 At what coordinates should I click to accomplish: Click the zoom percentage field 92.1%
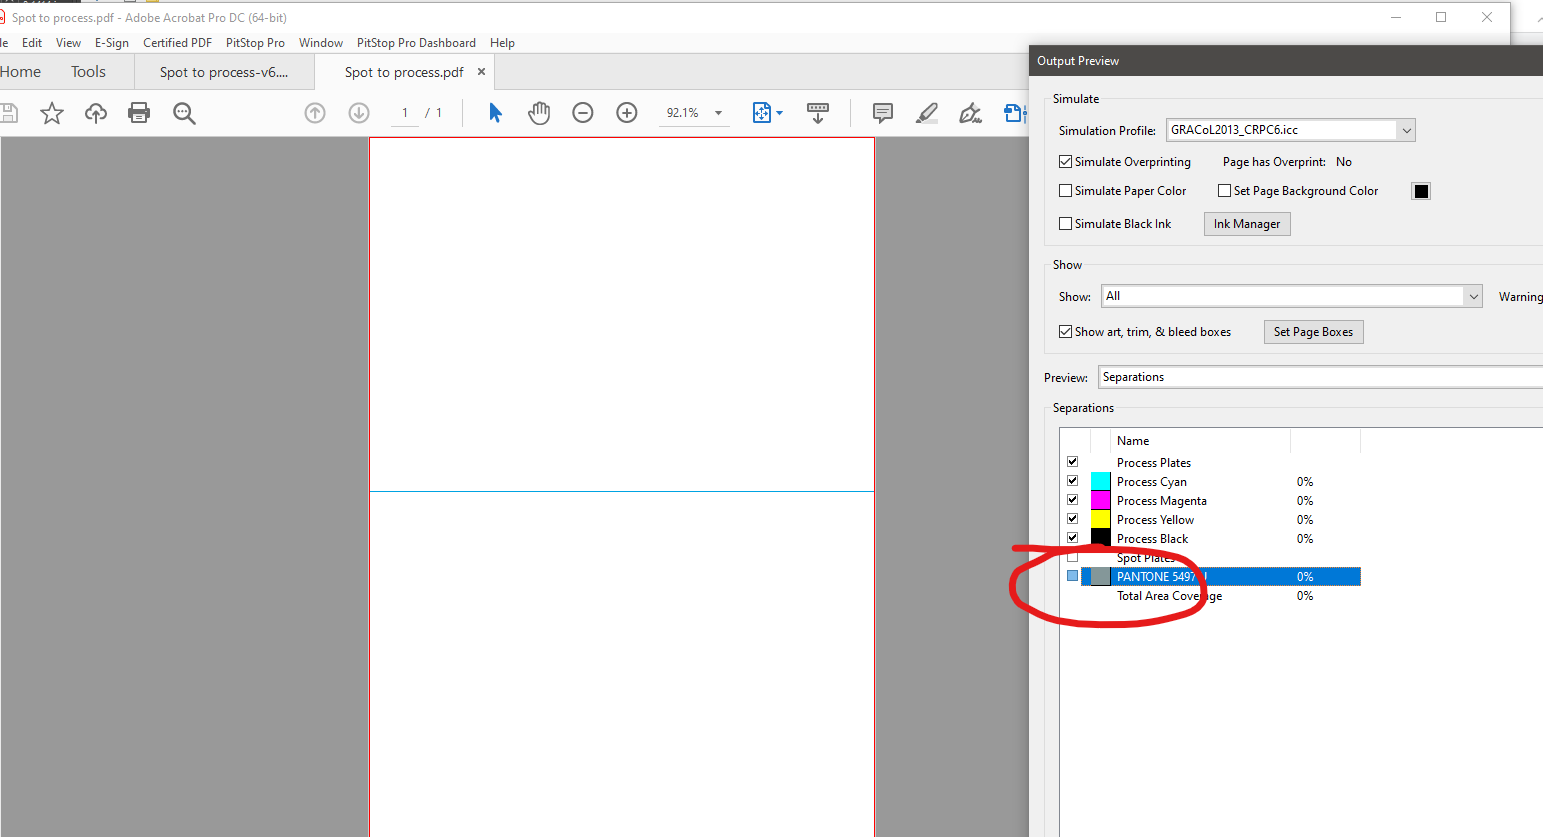click(x=683, y=113)
